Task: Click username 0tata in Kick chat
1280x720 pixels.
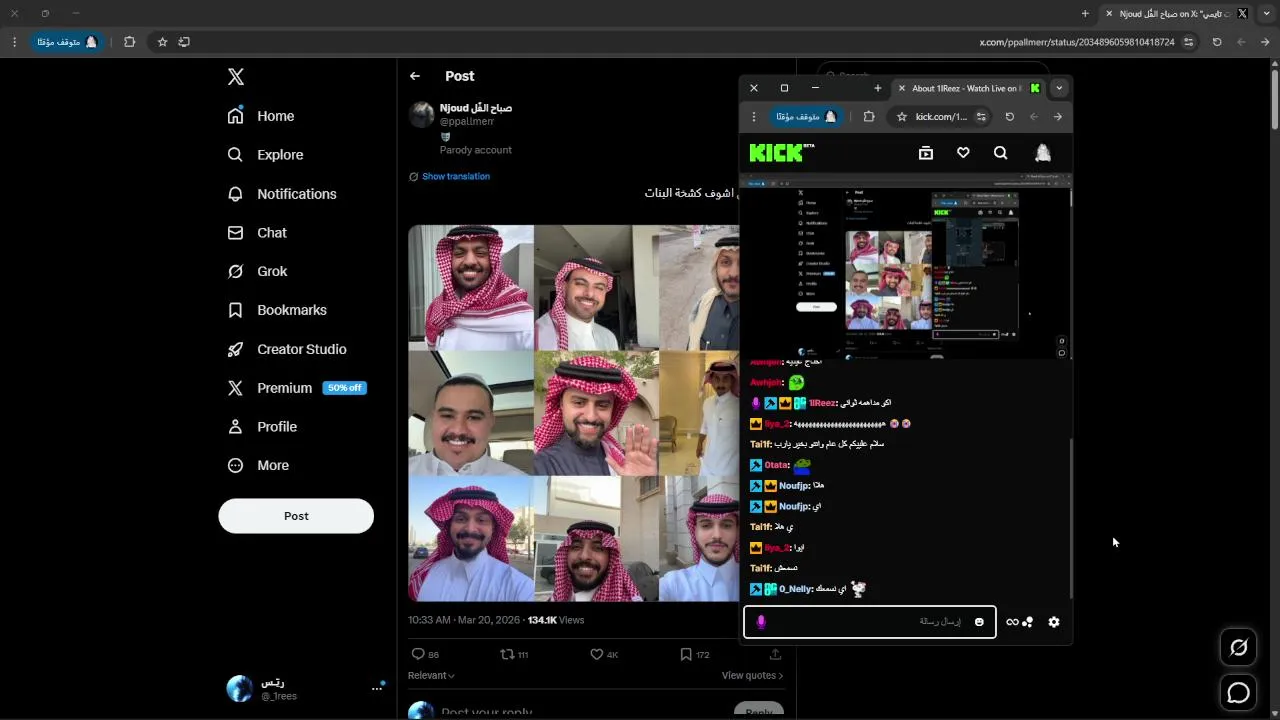Action: point(777,465)
